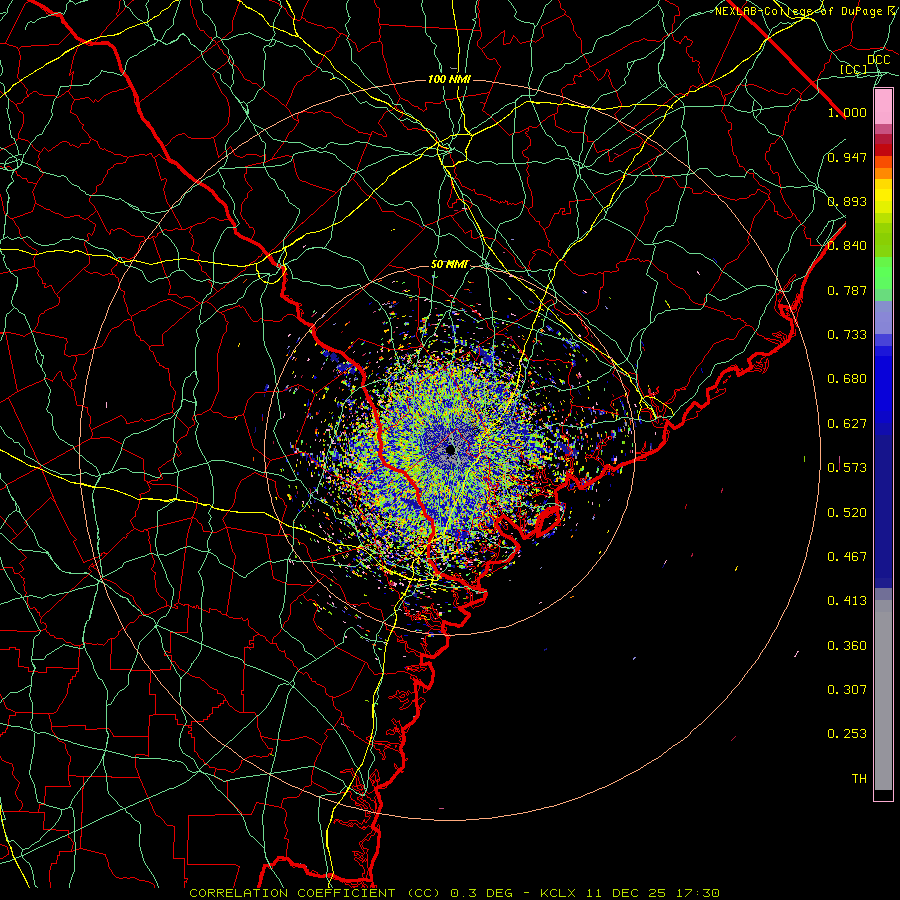
Task: Click the 0.573 color scale value
Action: (847, 468)
